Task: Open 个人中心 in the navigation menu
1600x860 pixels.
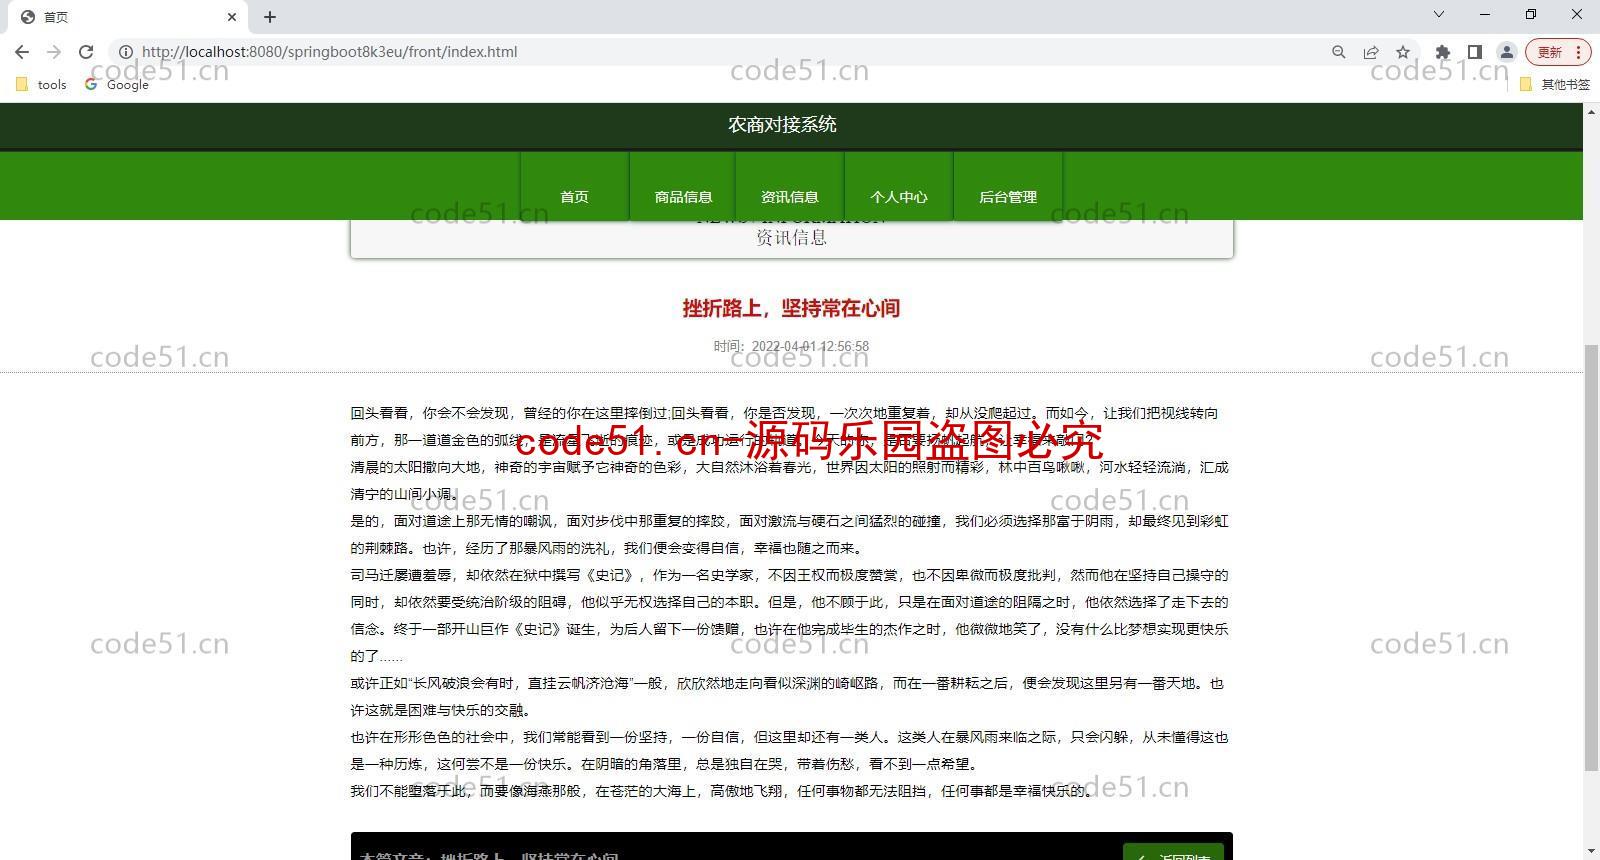Action: pyautogui.click(x=899, y=186)
